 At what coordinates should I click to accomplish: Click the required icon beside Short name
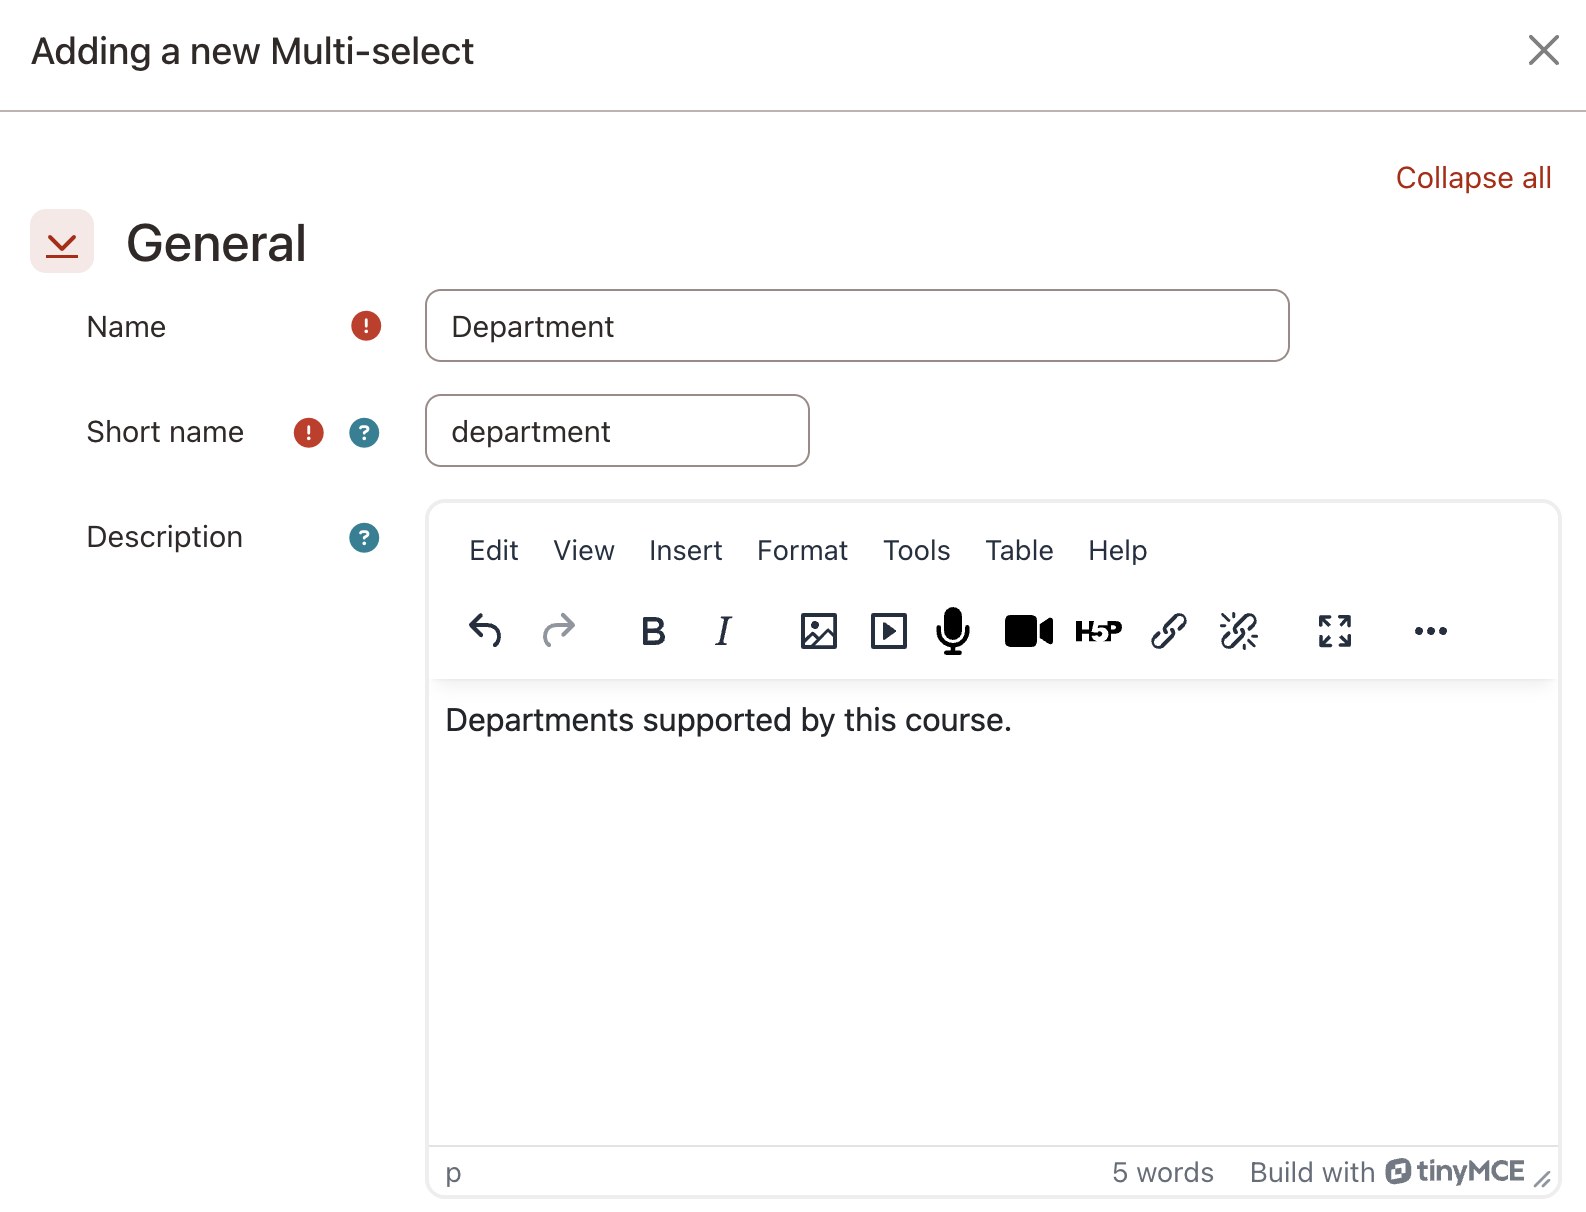tap(308, 433)
